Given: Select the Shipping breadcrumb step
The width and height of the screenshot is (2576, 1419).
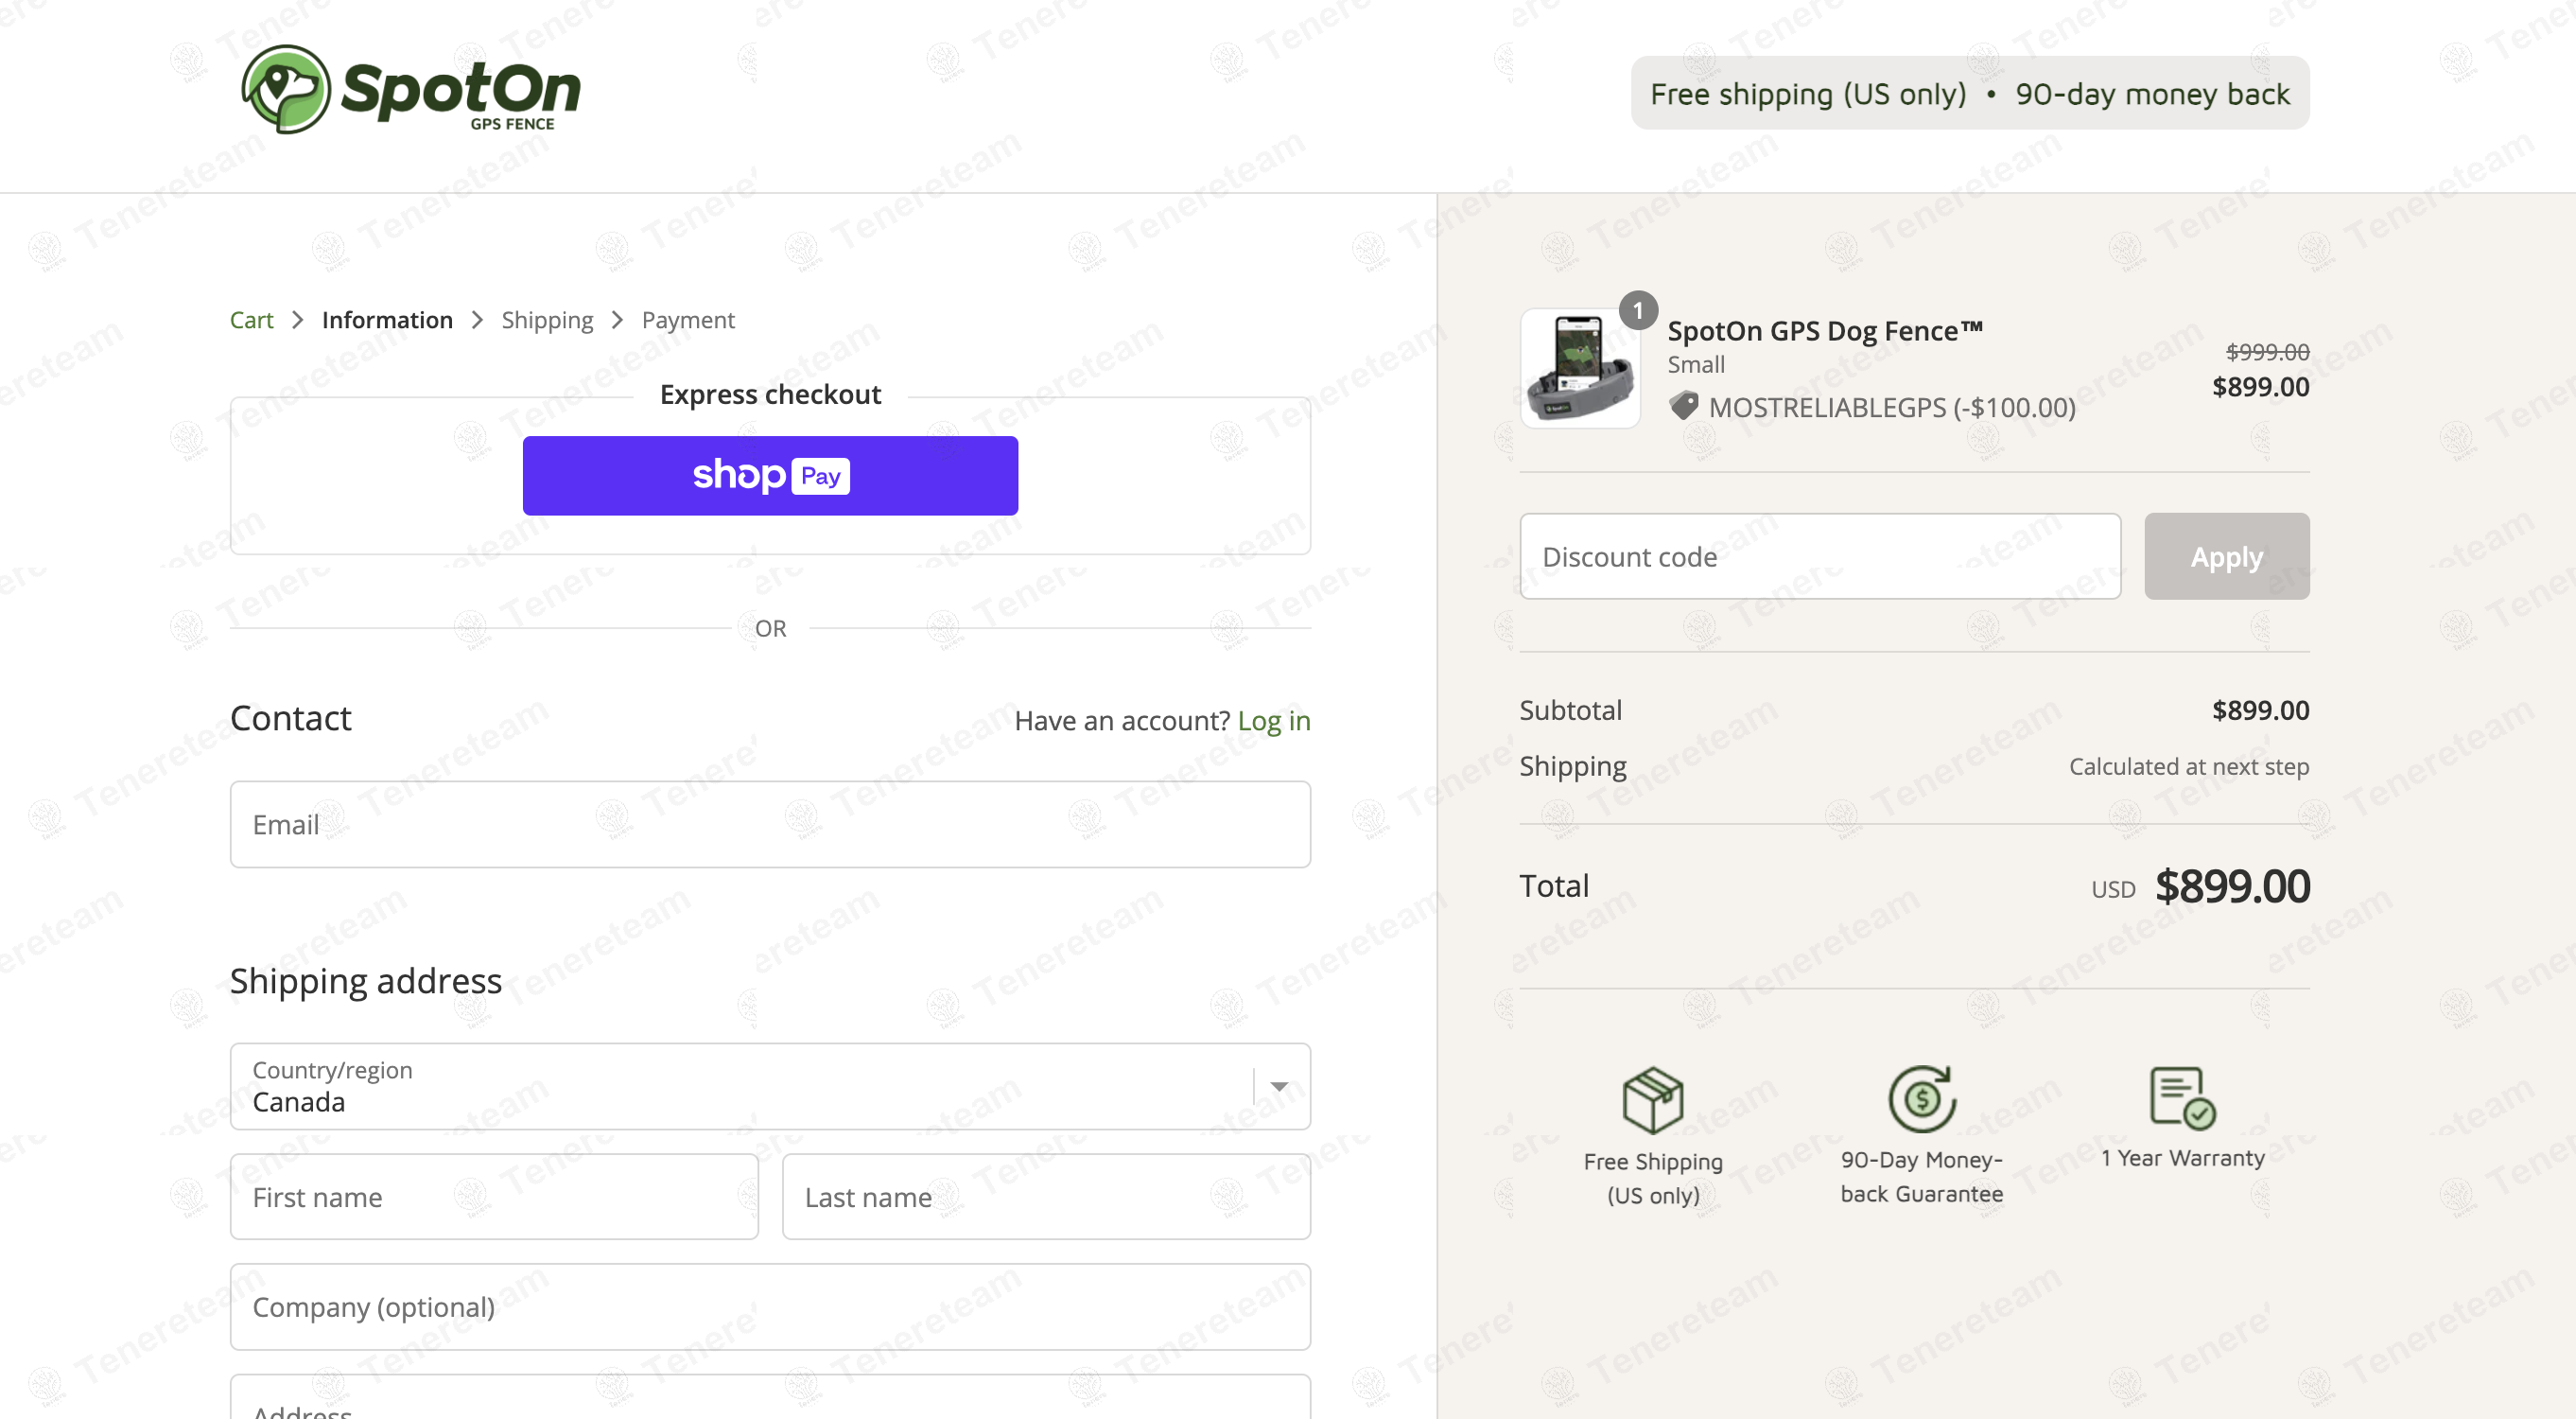Looking at the screenshot, I should coord(547,320).
